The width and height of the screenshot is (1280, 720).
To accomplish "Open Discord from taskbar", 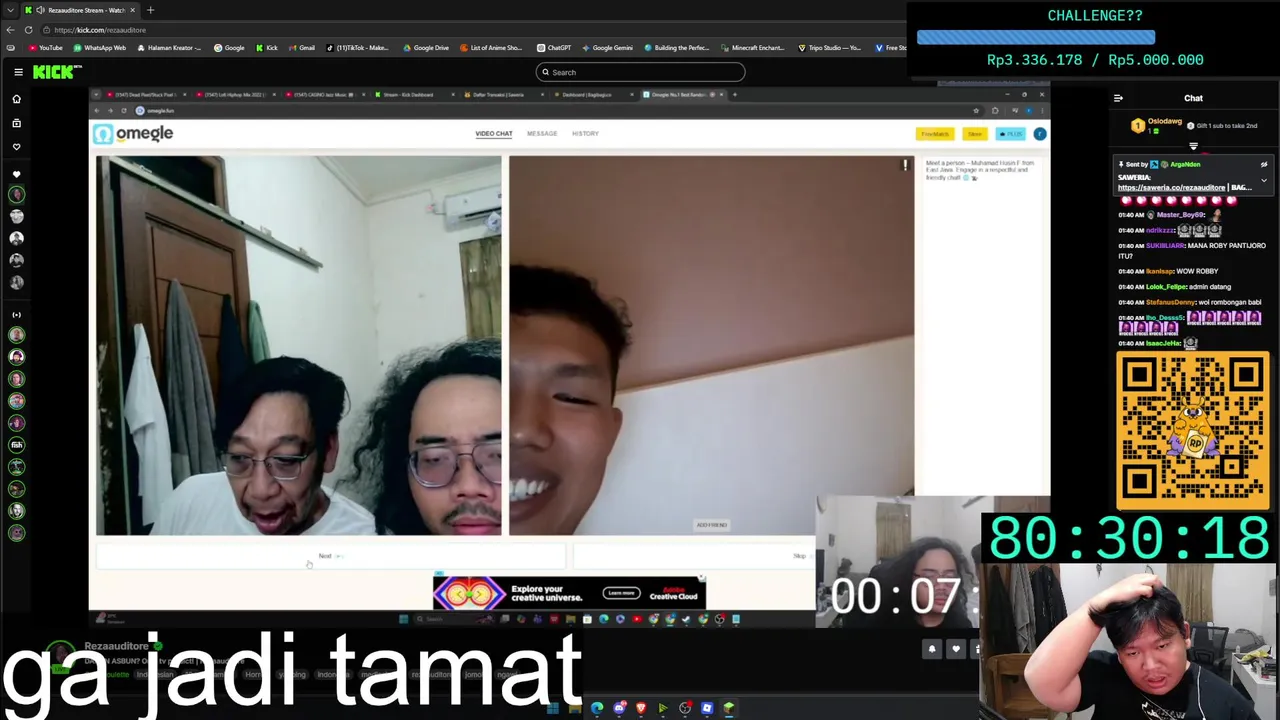I will [x=619, y=708].
